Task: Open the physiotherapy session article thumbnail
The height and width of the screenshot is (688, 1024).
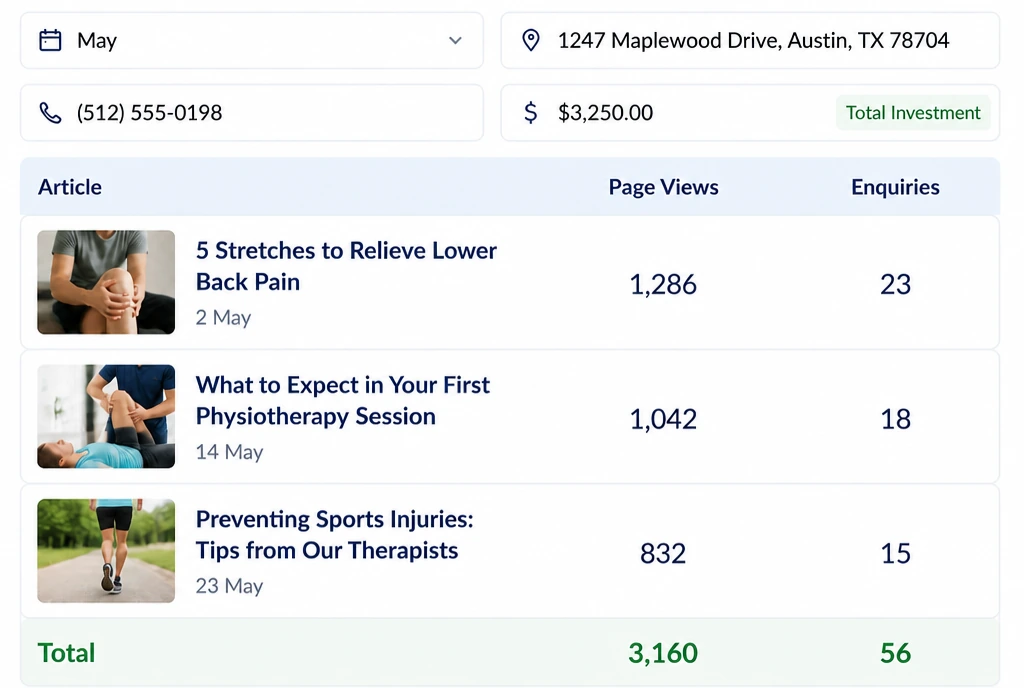Action: point(106,416)
